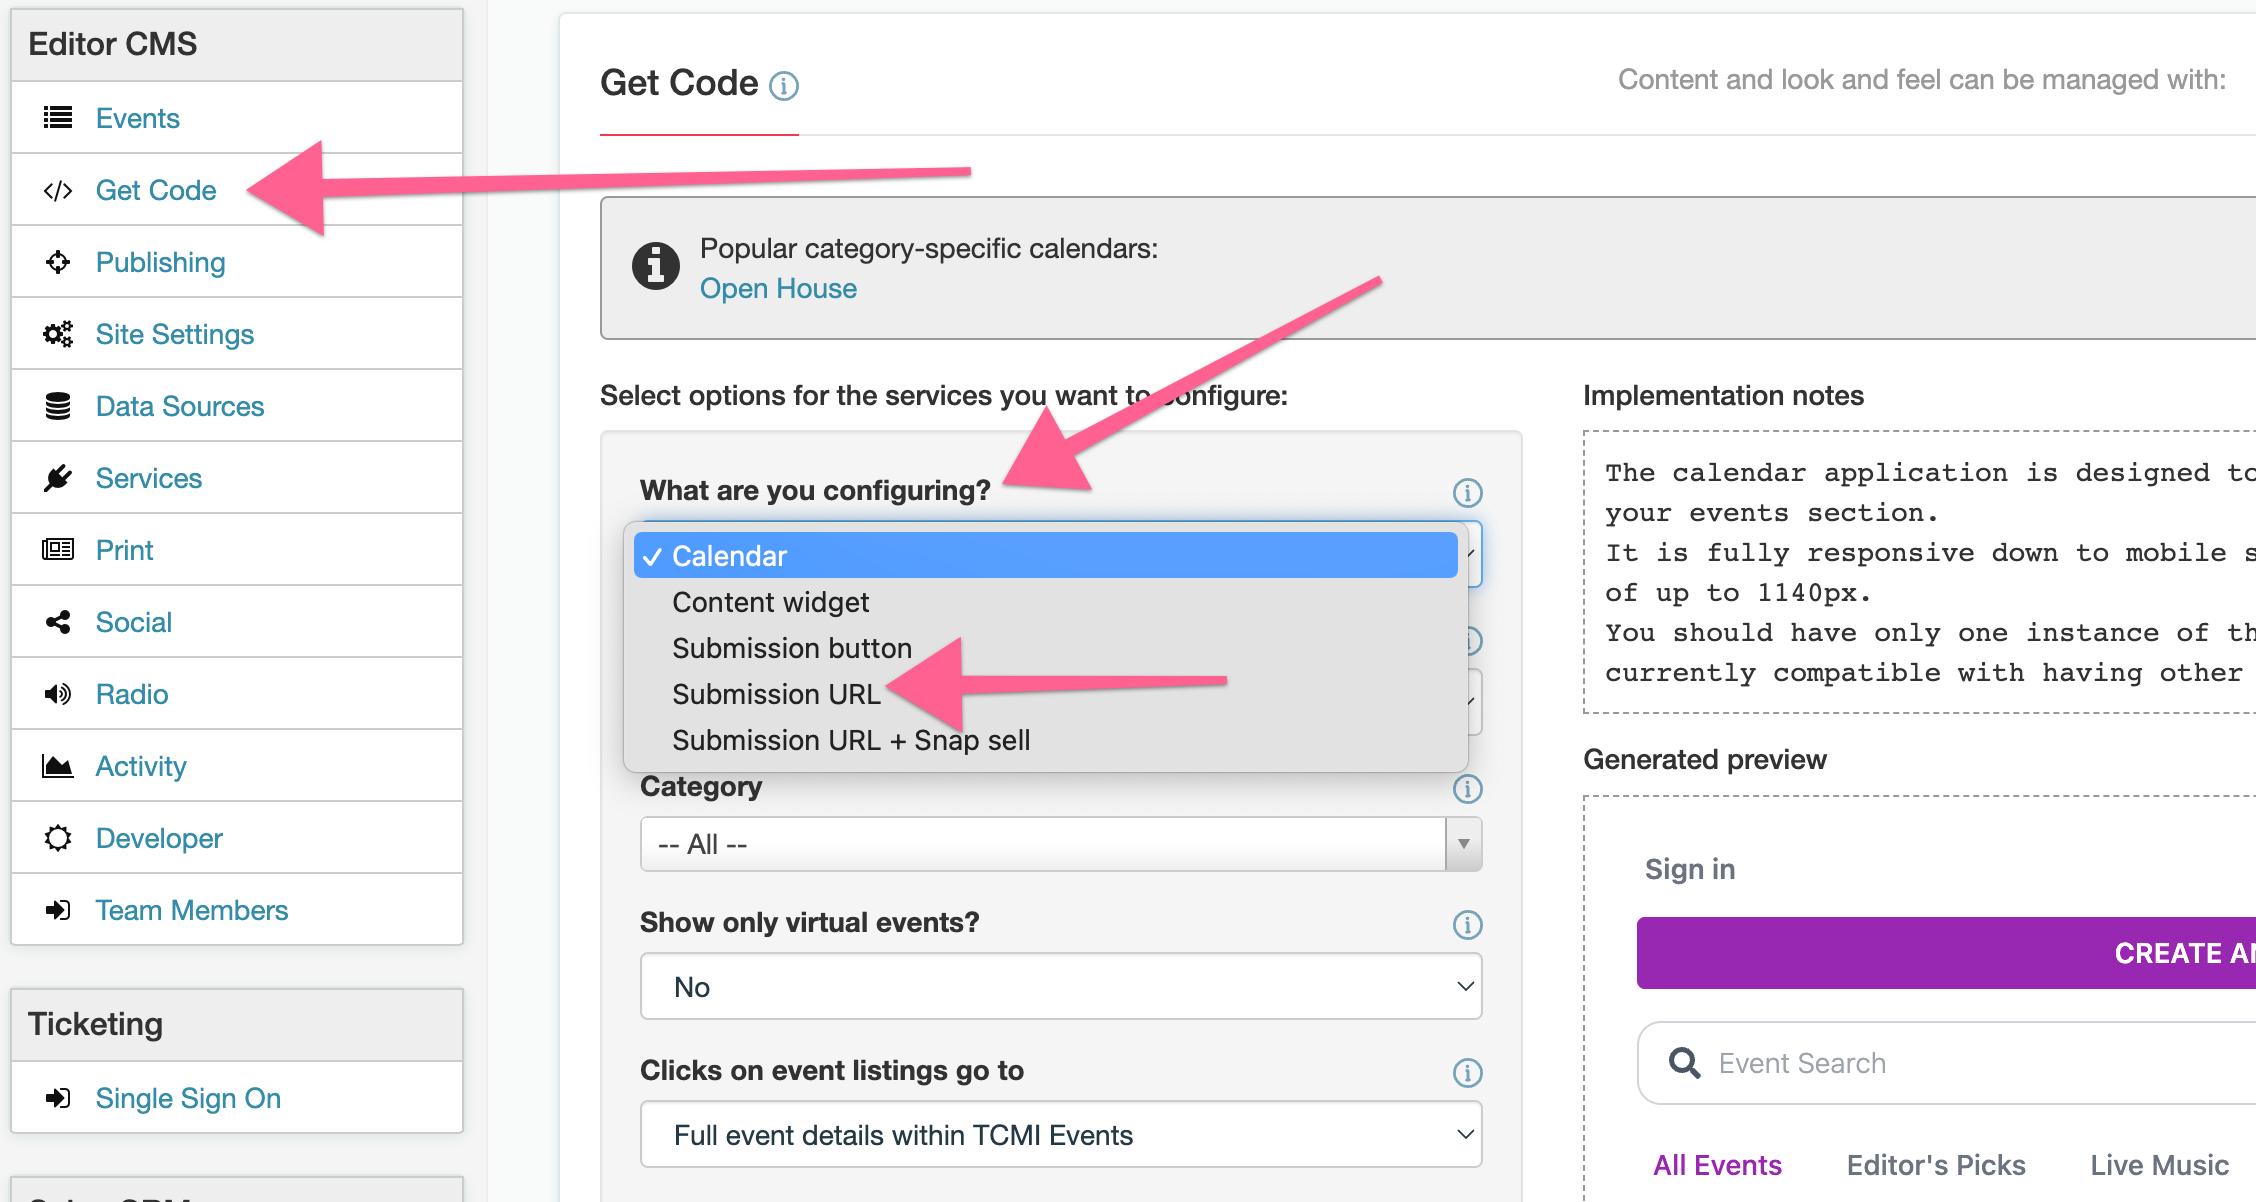The image size is (2256, 1202).
Task: Open the Open House calendar link
Action: click(x=778, y=288)
